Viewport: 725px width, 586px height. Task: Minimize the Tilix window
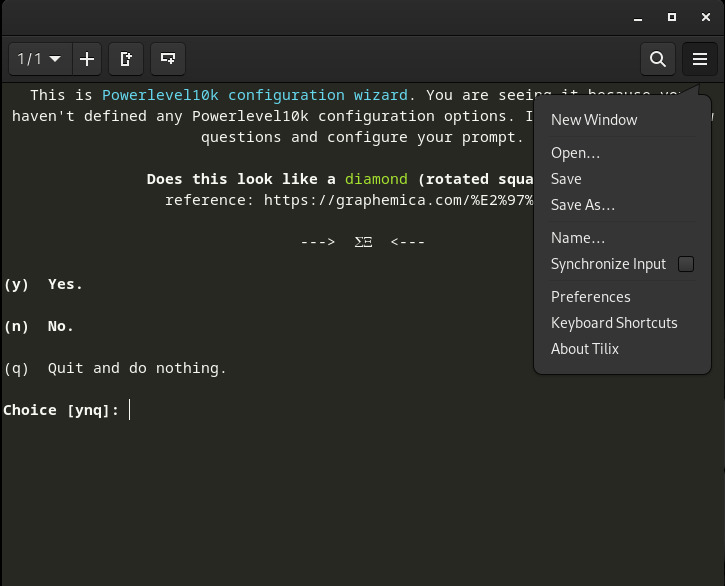pos(638,18)
